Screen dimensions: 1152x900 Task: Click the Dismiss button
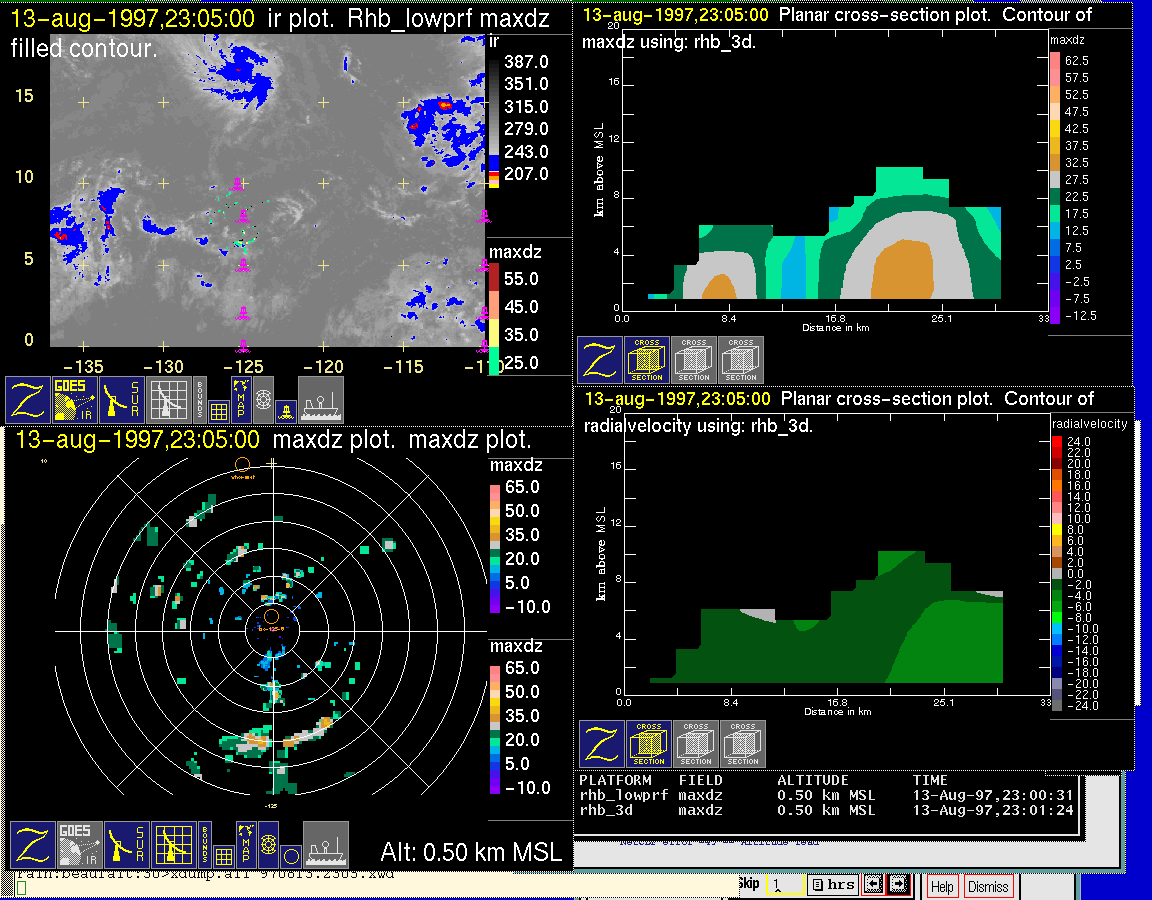coord(988,886)
